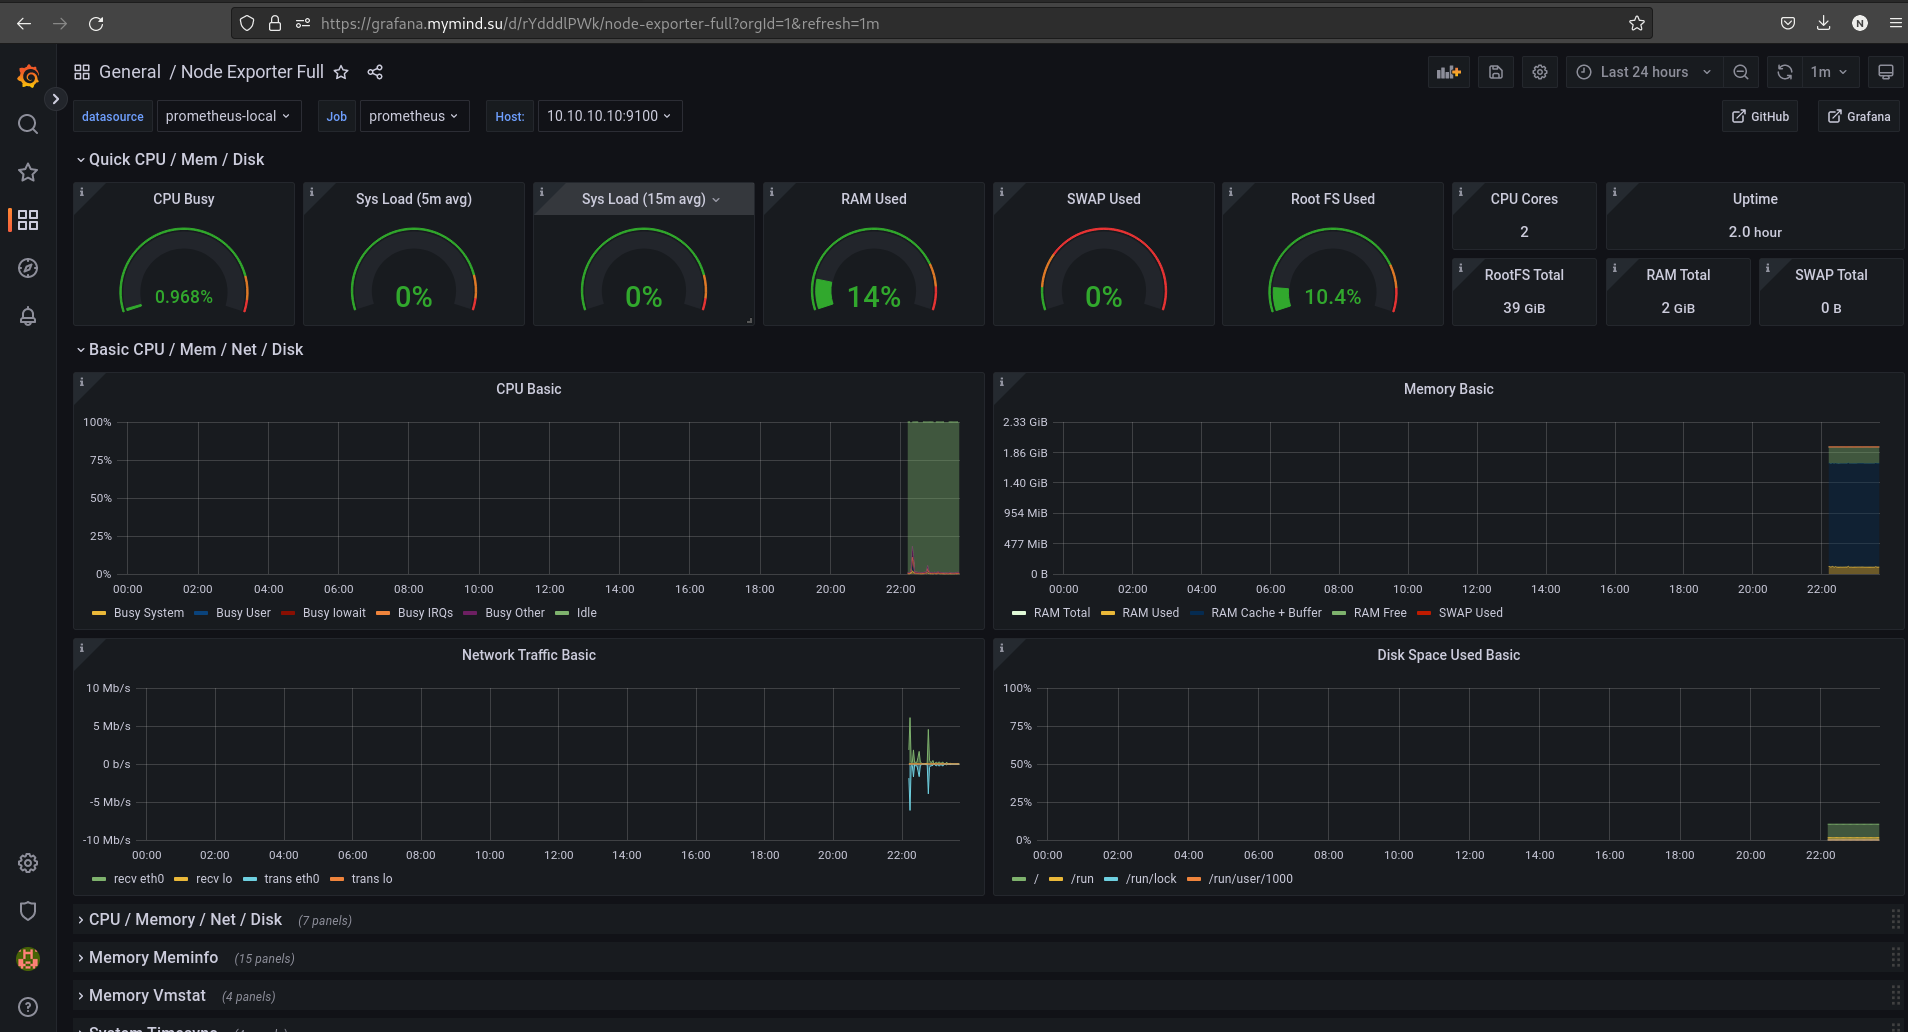Open the user profile avatar
The height and width of the screenshot is (1032, 1908).
tap(28, 959)
